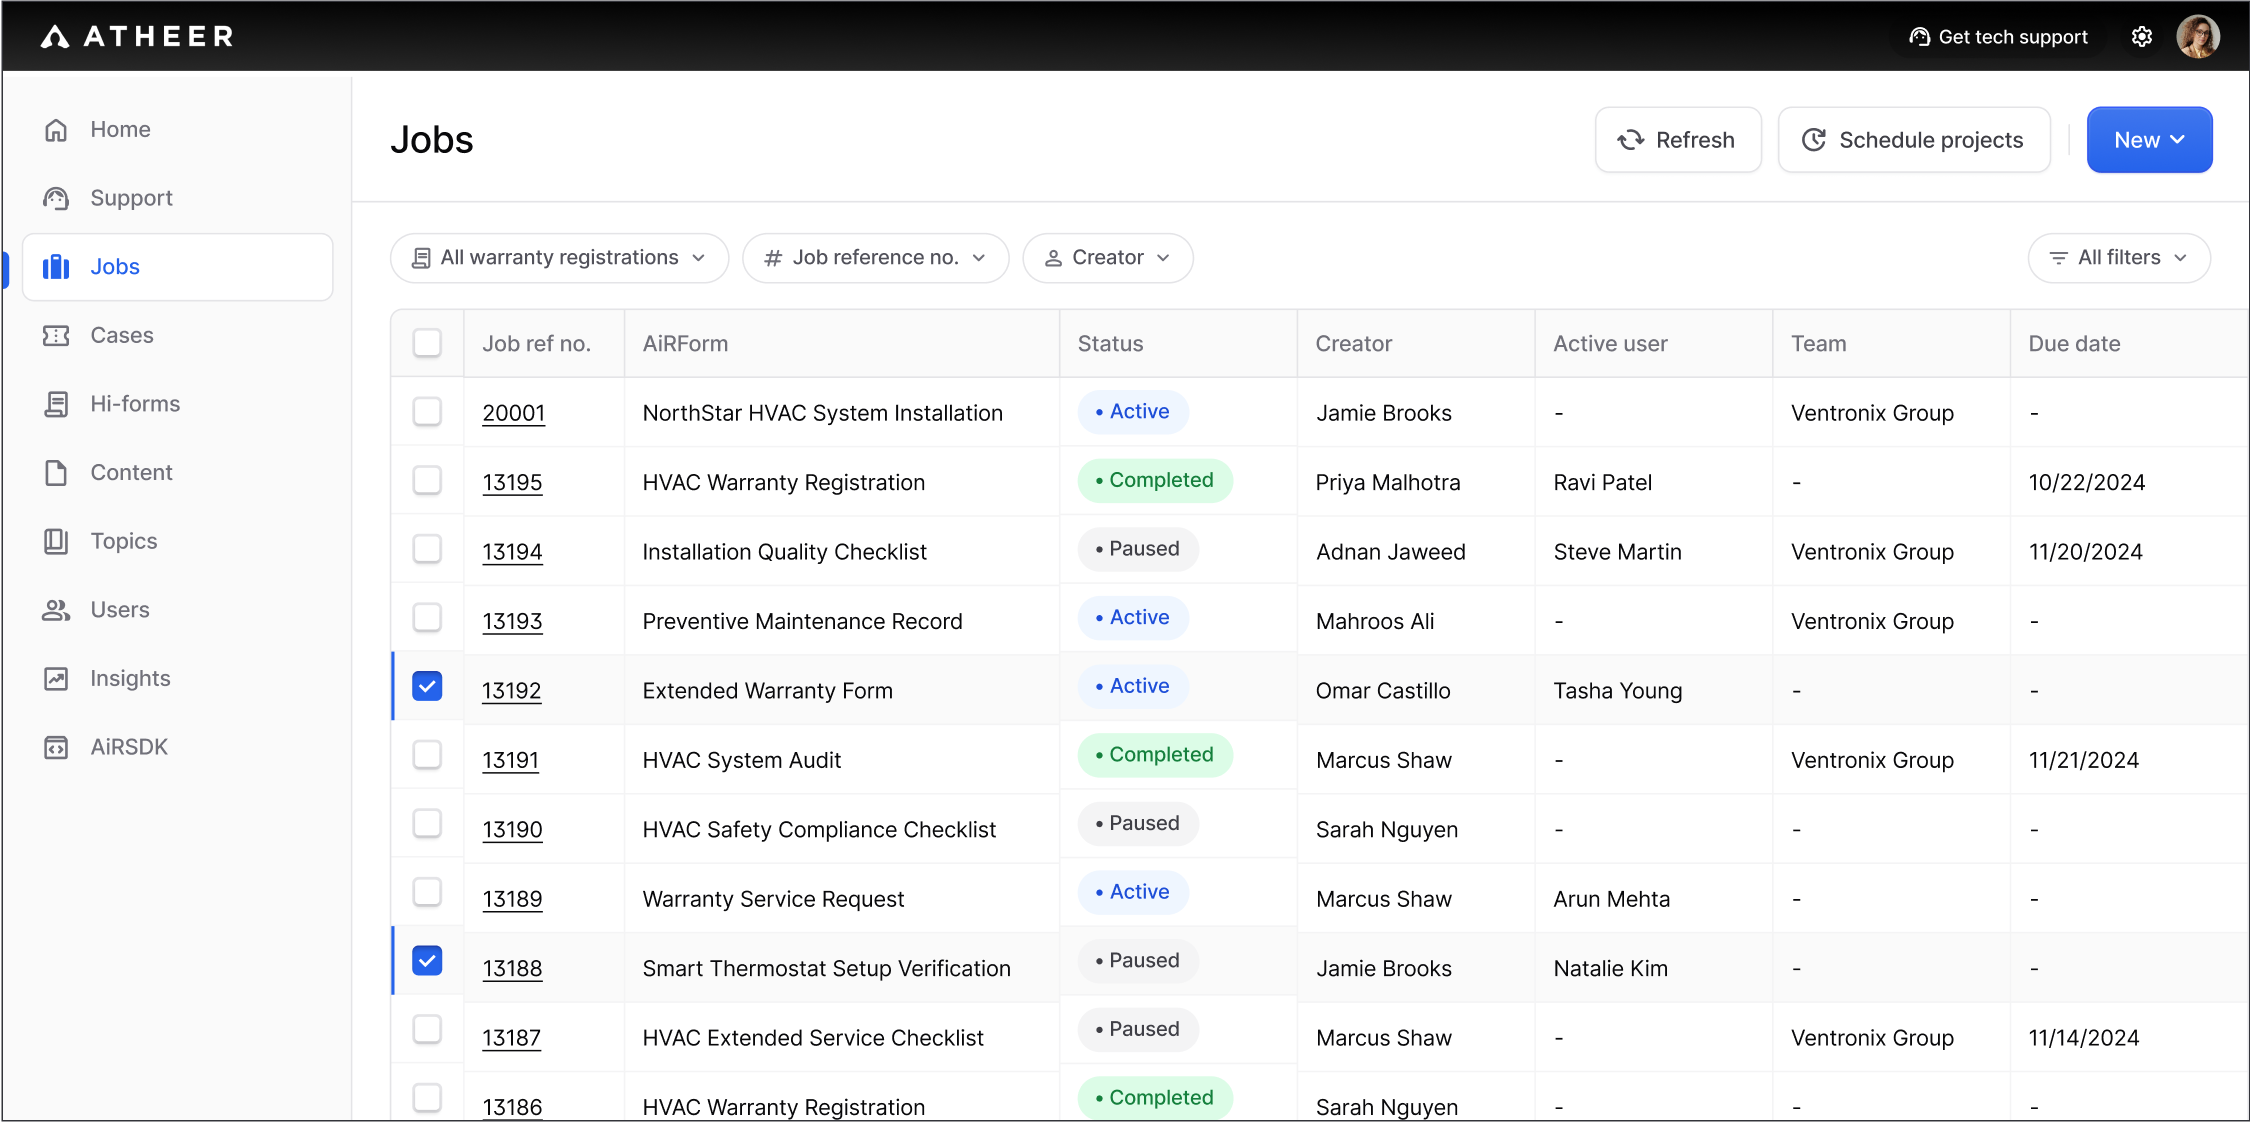Screen dimensions: 2250x1122
Task: Open the Cases page
Action: tap(177, 335)
